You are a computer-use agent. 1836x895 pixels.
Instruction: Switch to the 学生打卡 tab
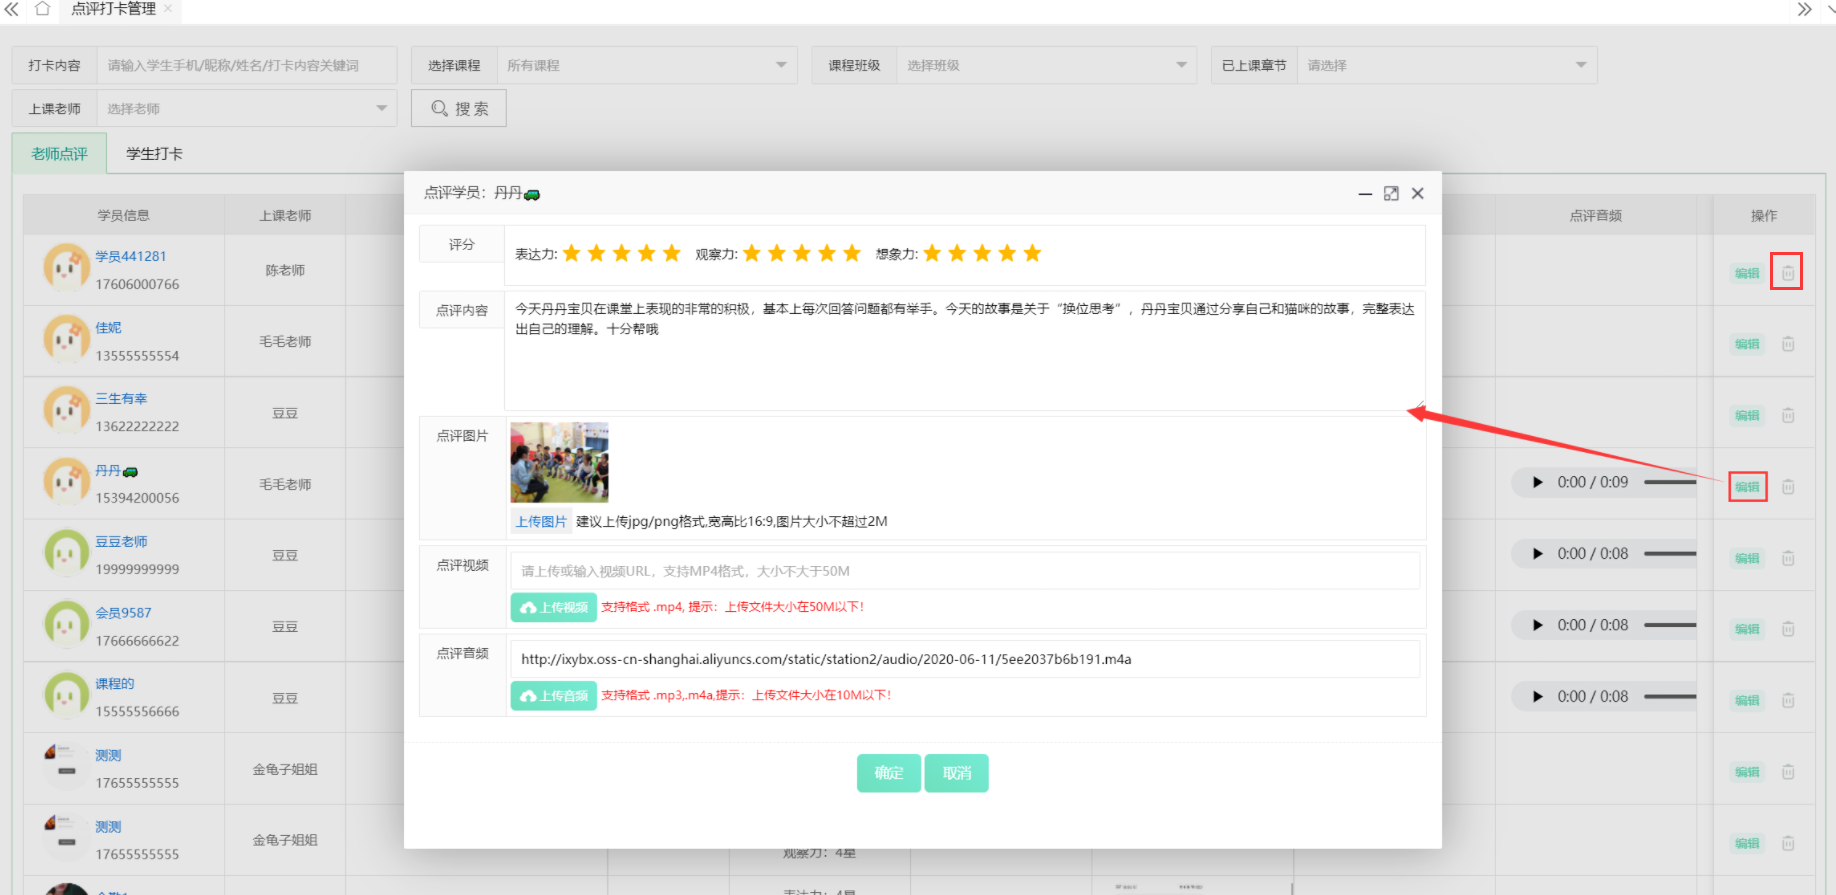point(154,153)
